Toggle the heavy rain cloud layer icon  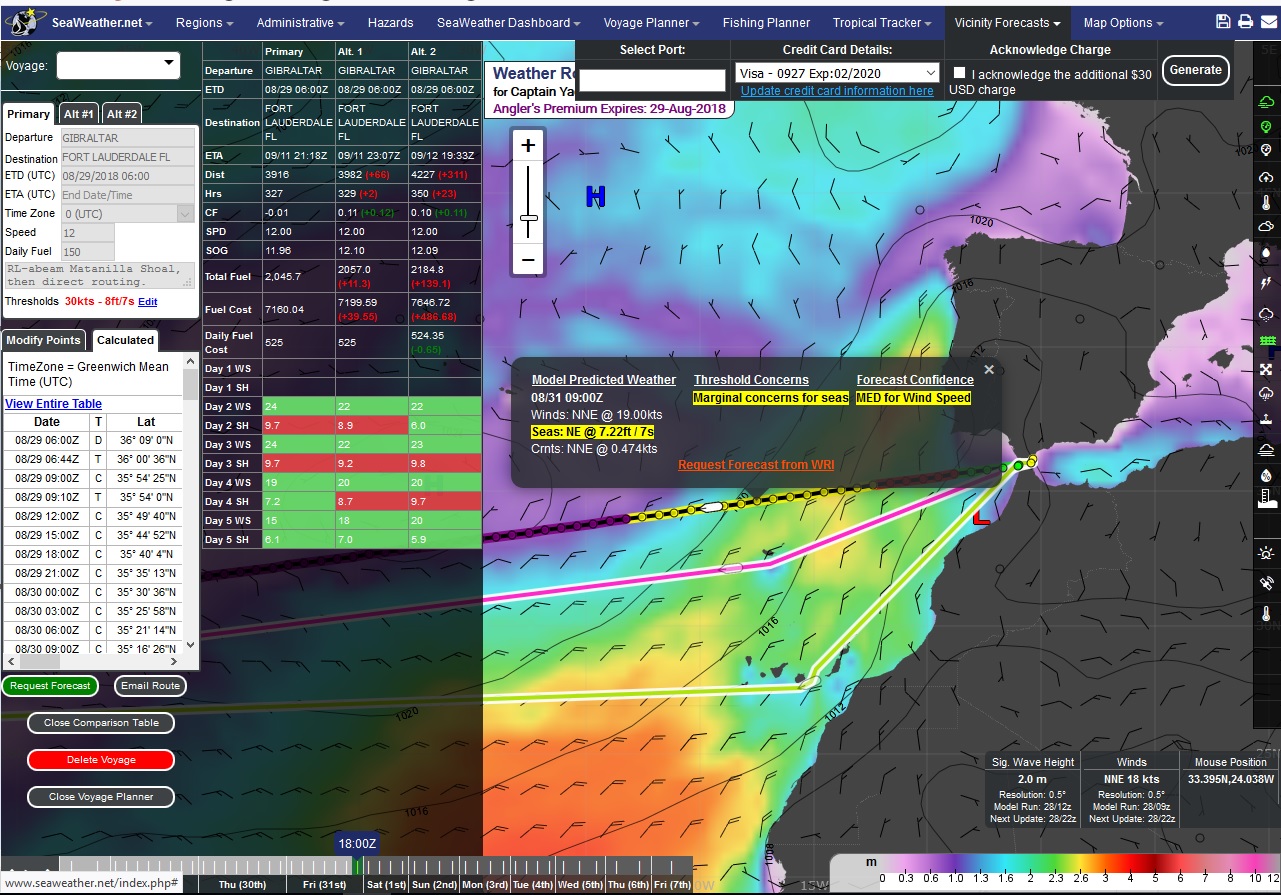point(1266,394)
